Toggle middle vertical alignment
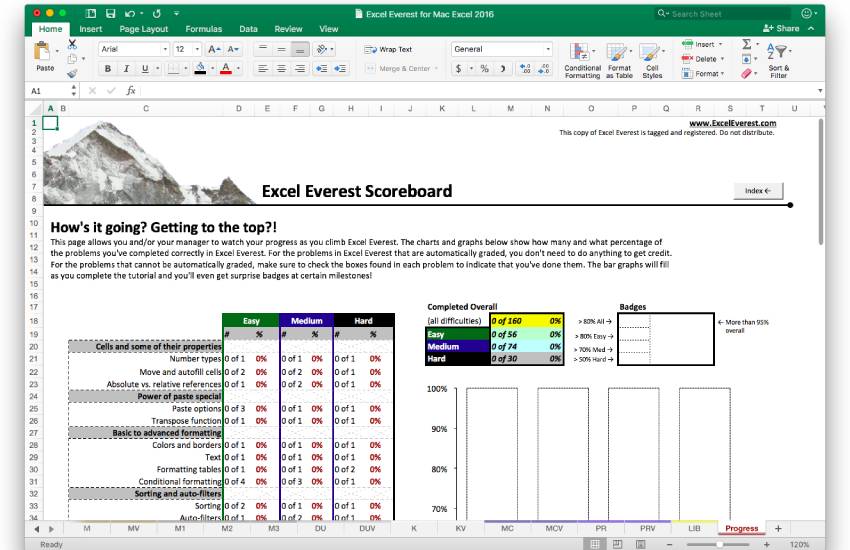 [x=281, y=49]
